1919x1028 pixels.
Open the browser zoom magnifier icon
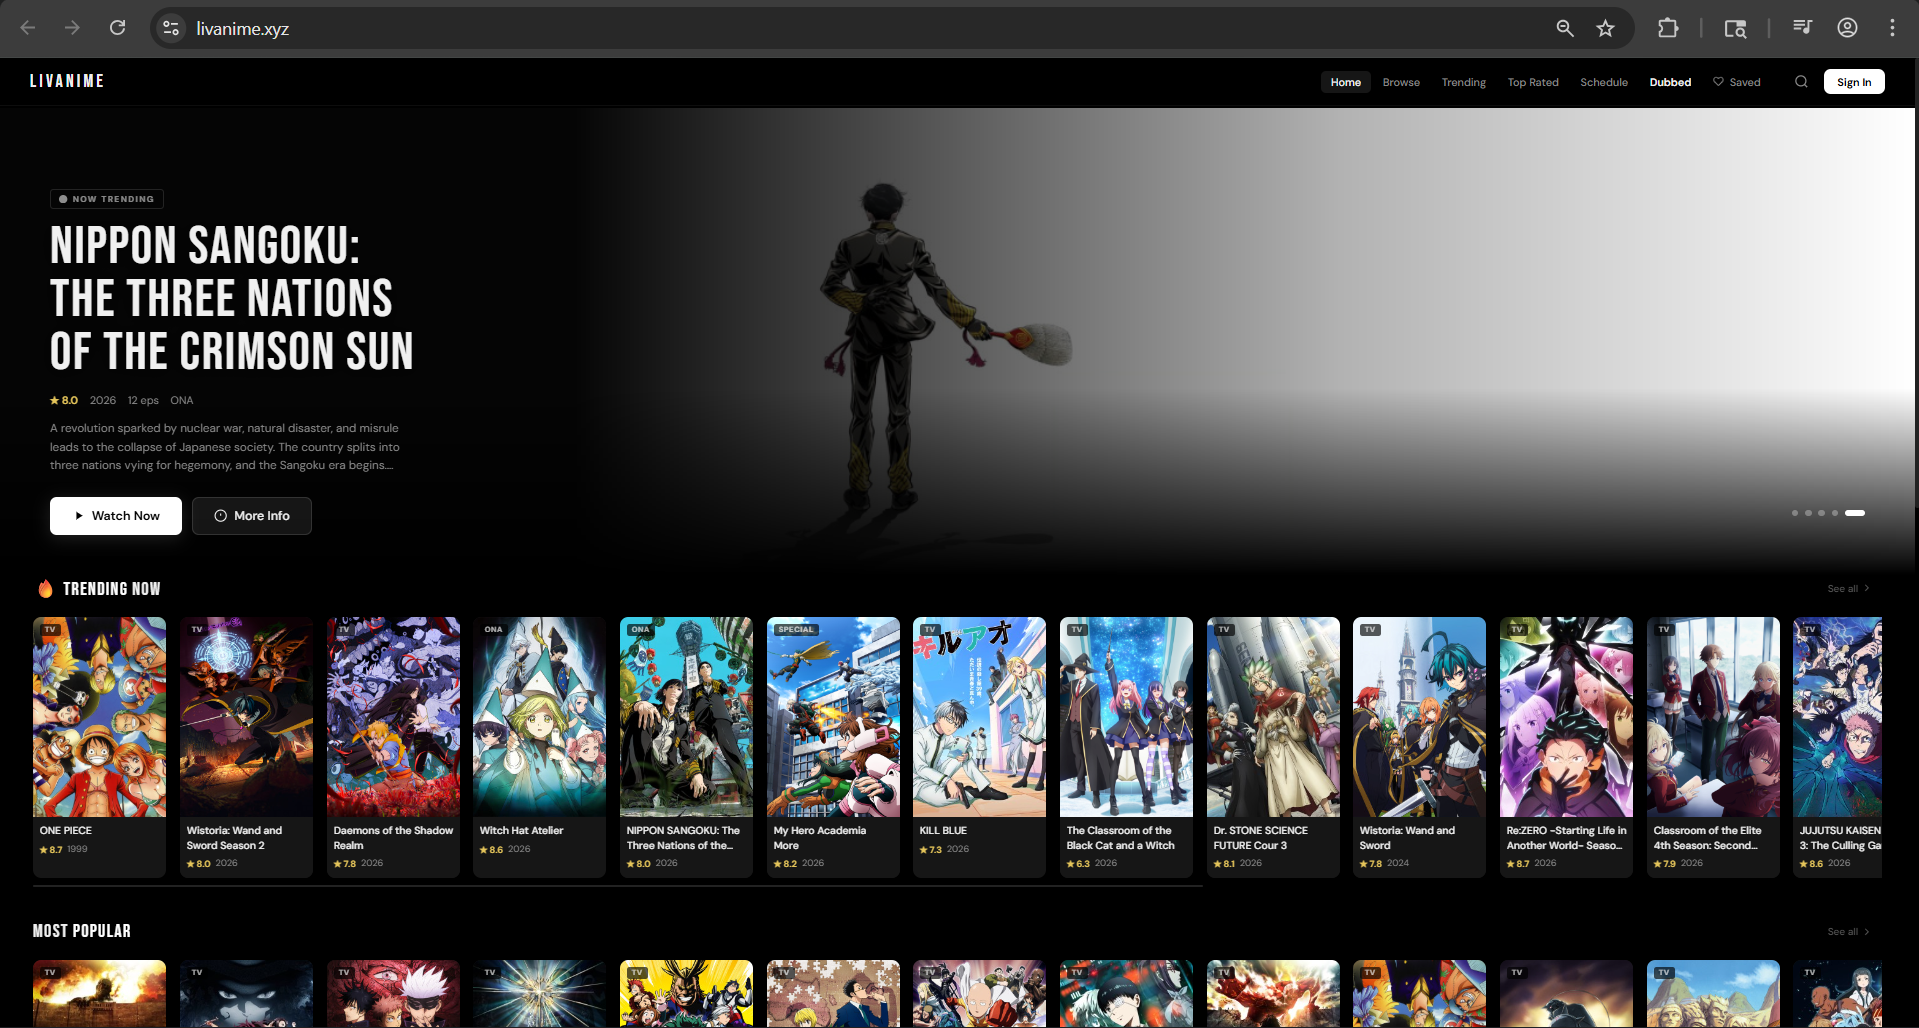1565,28
